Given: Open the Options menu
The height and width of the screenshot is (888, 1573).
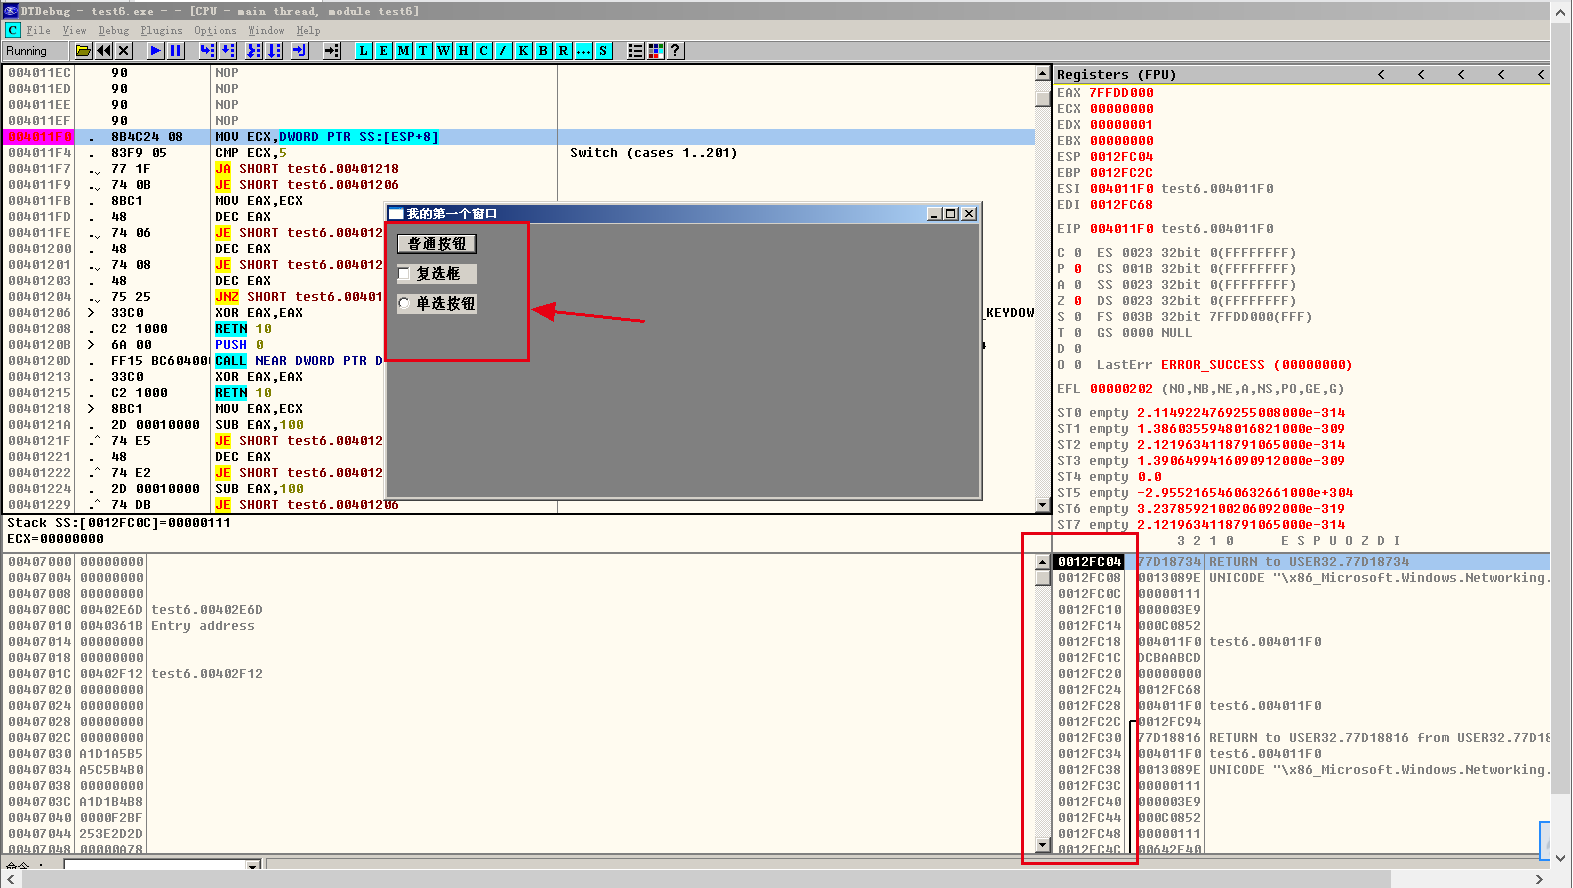Looking at the screenshot, I should [215, 31].
